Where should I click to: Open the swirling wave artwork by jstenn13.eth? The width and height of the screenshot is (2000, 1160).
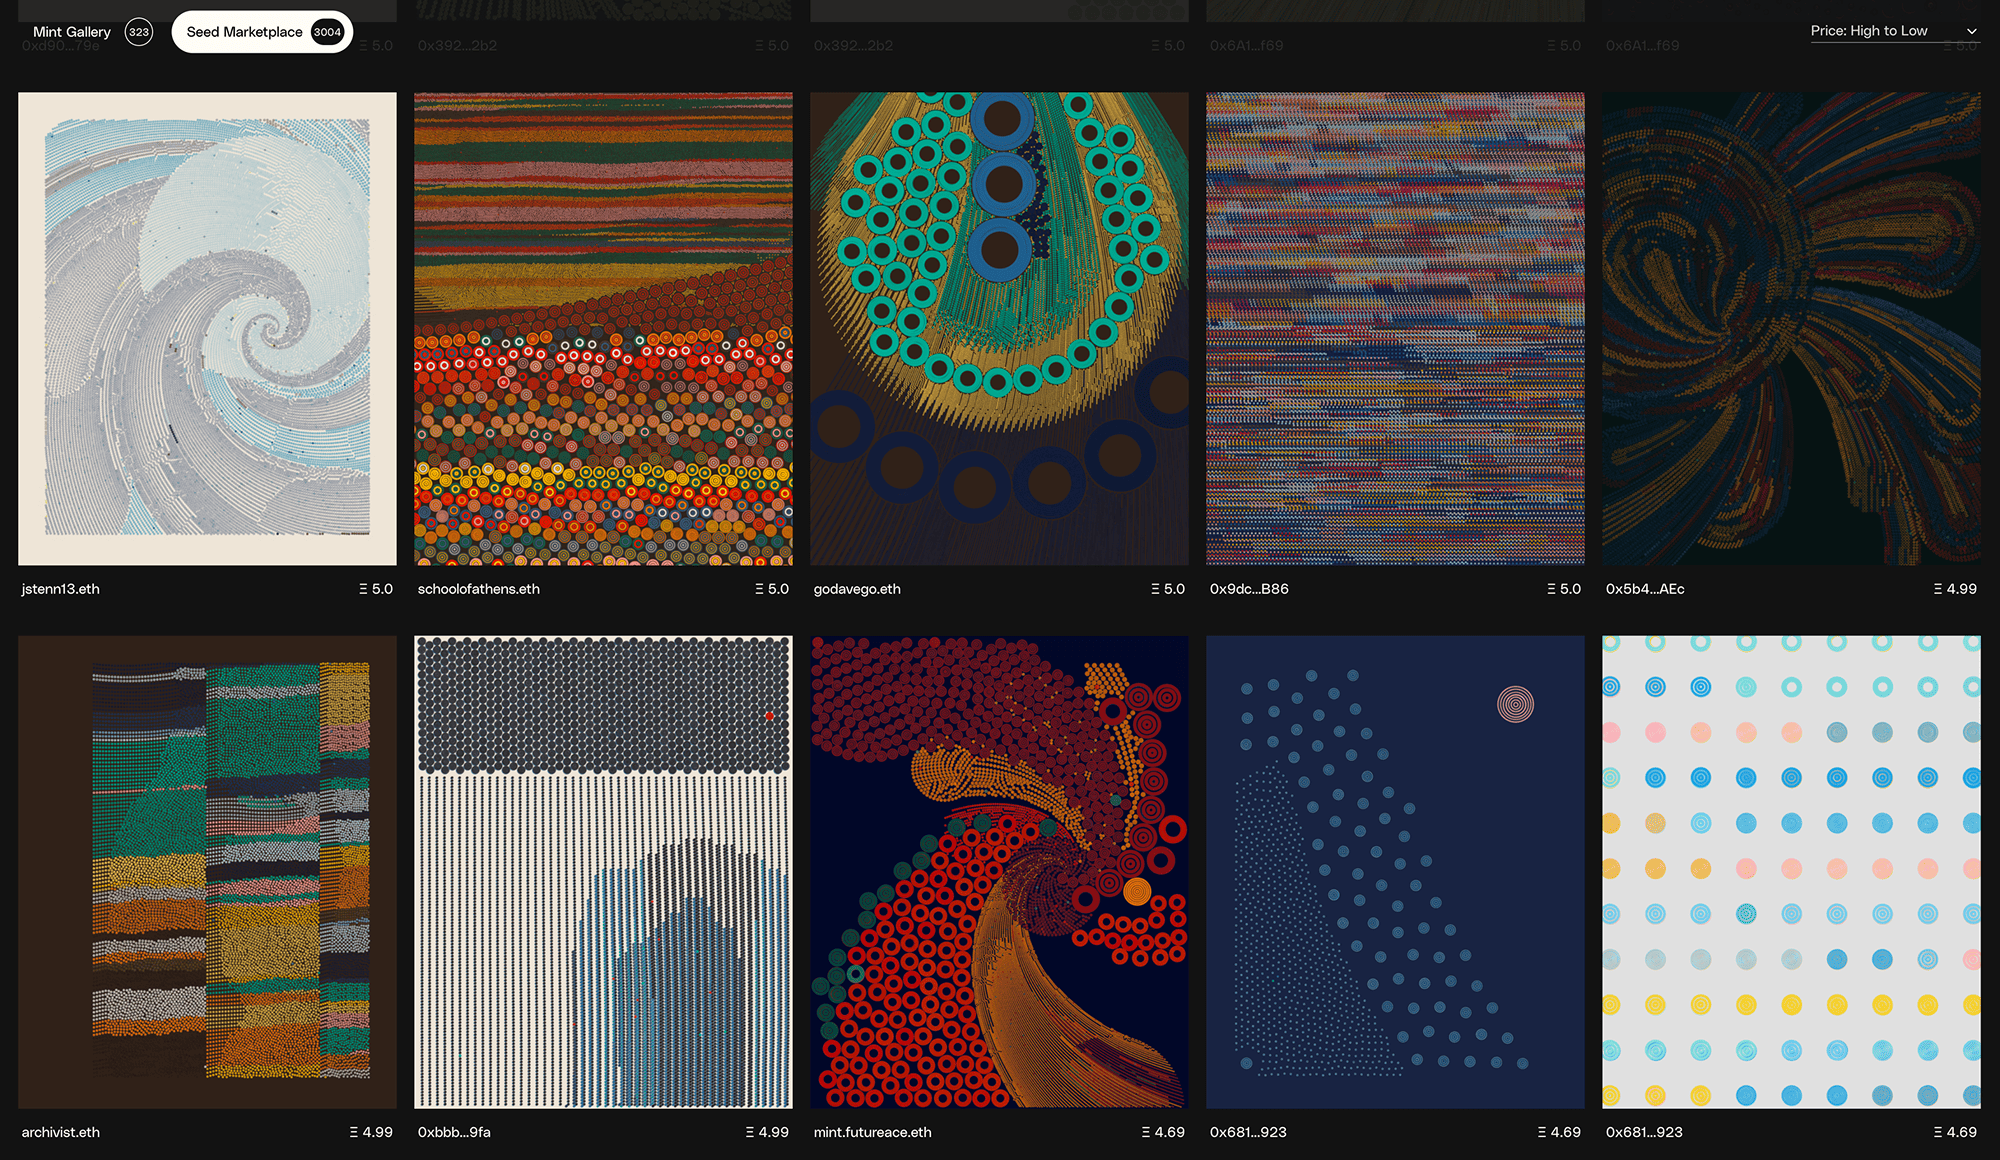207,328
